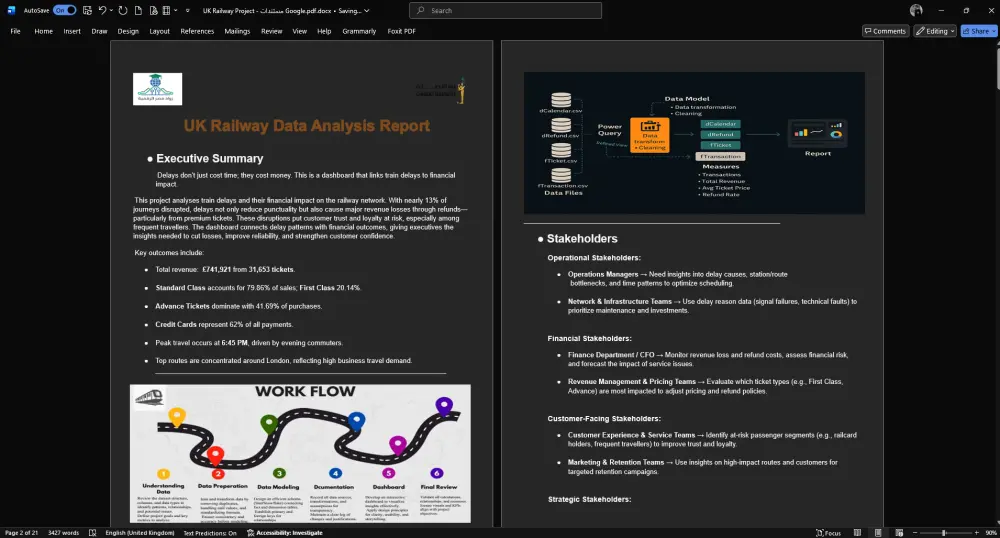
Task: Select Print Layout view icon
Action: coord(878,533)
